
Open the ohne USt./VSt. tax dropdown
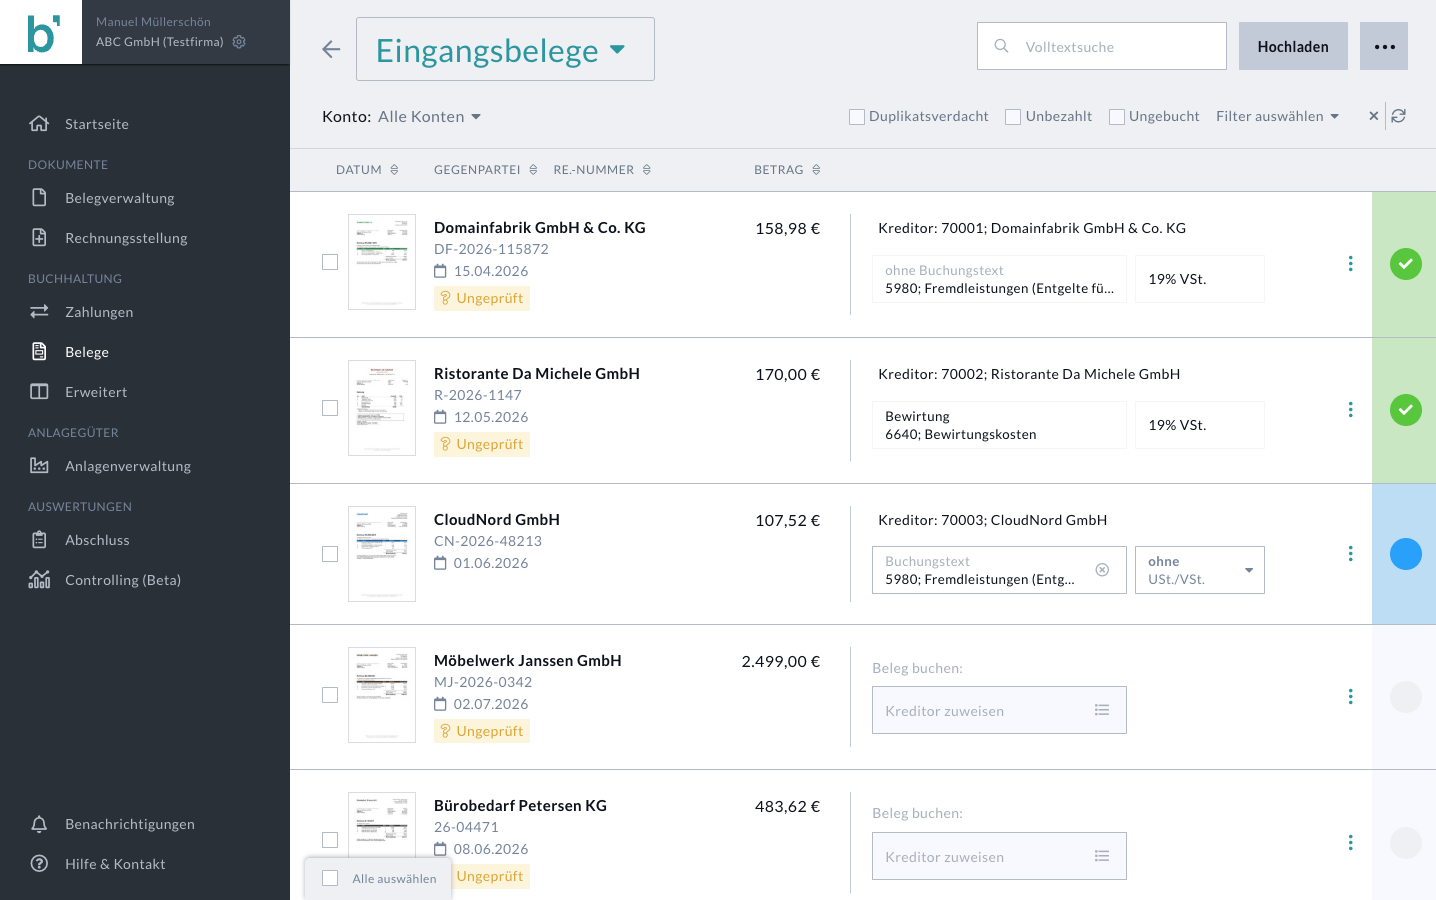tap(1200, 570)
